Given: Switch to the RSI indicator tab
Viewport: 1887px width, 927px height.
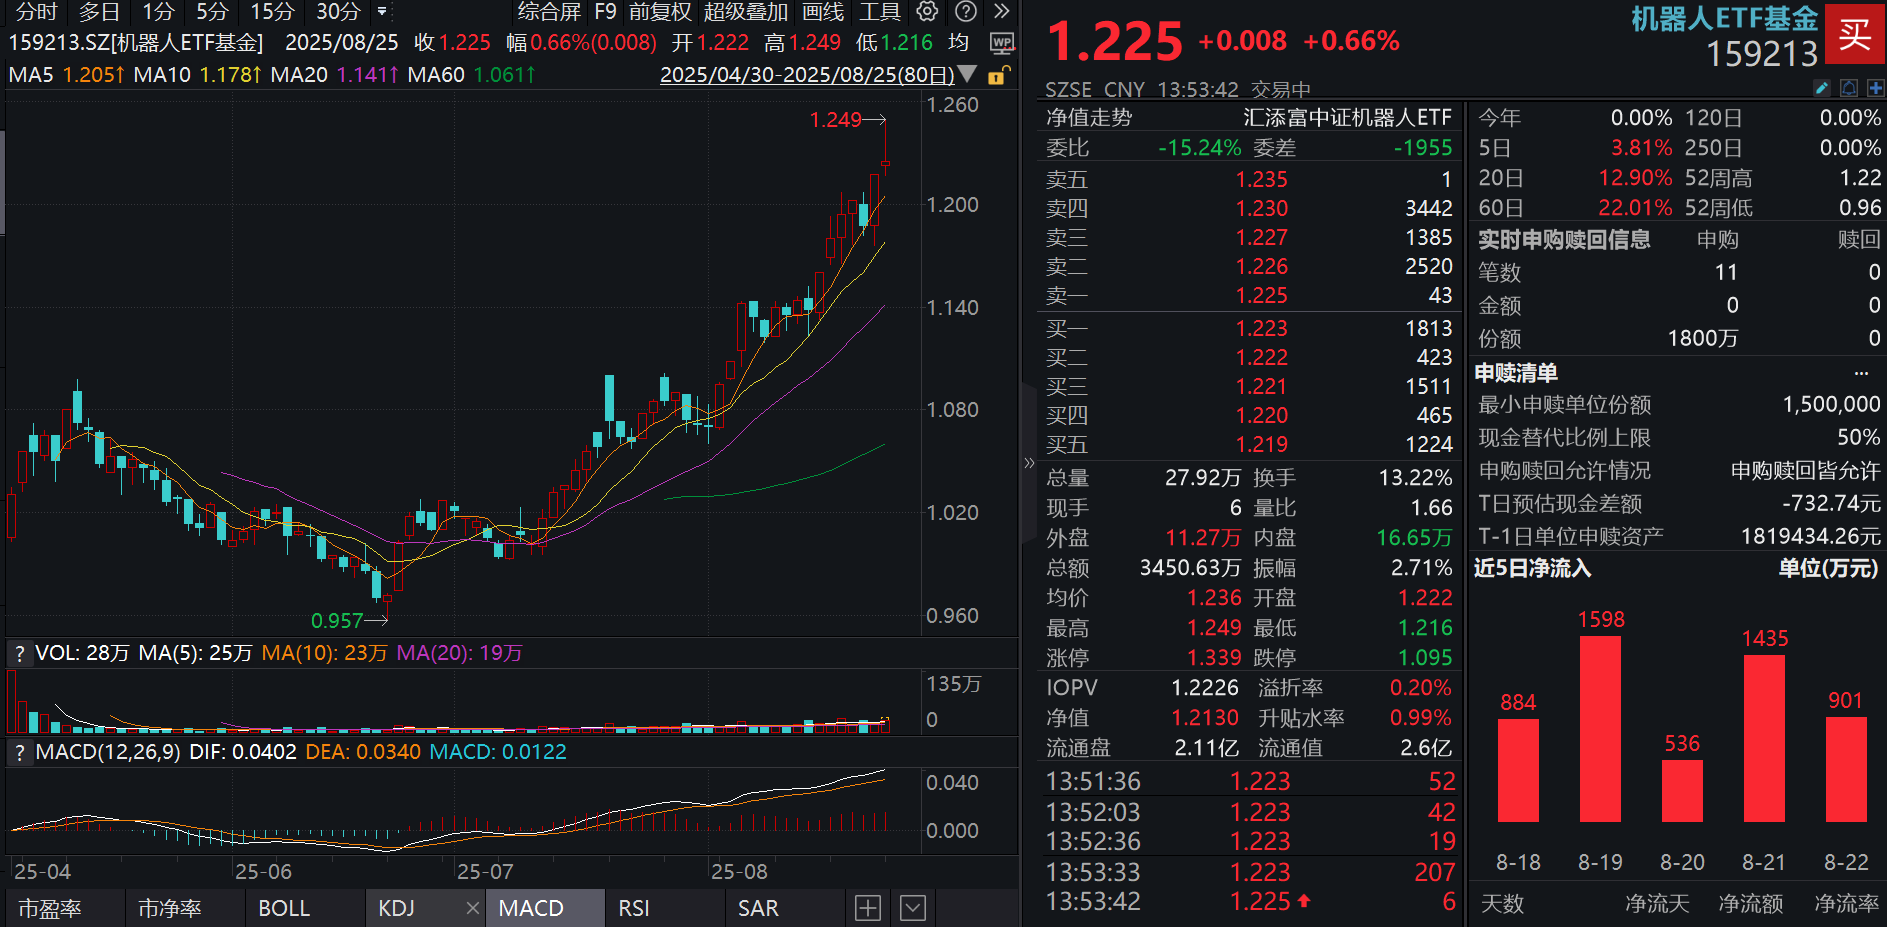Looking at the screenshot, I should point(633,908).
